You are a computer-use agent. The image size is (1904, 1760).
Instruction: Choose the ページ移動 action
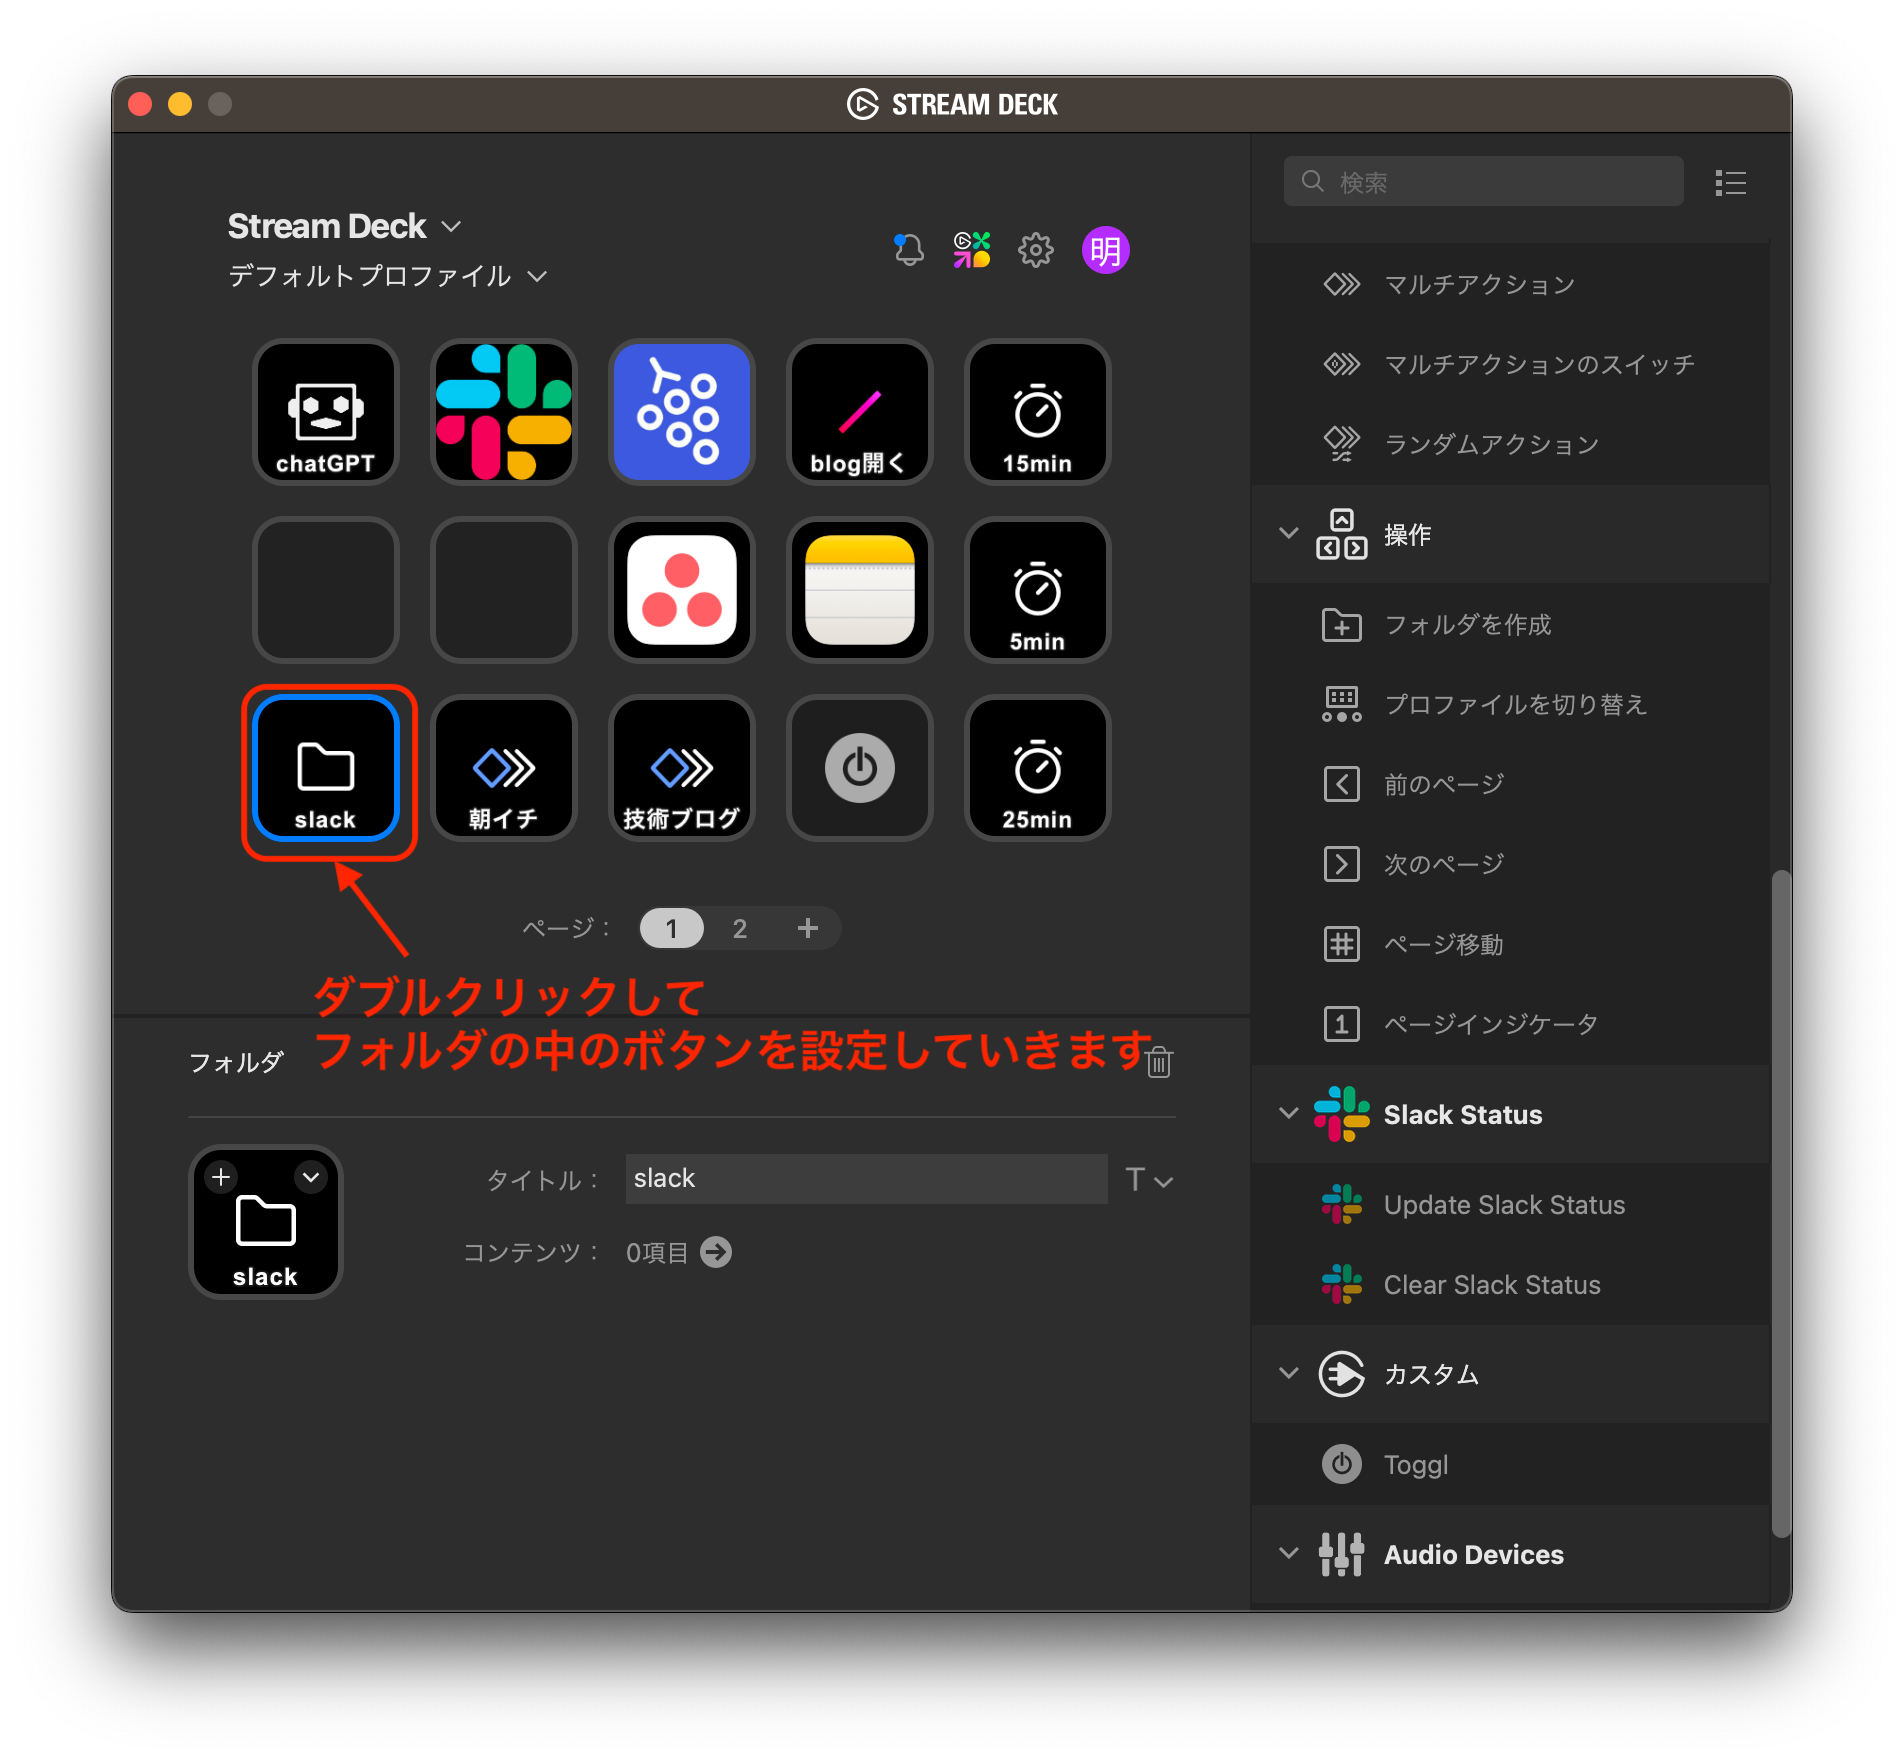point(1510,945)
